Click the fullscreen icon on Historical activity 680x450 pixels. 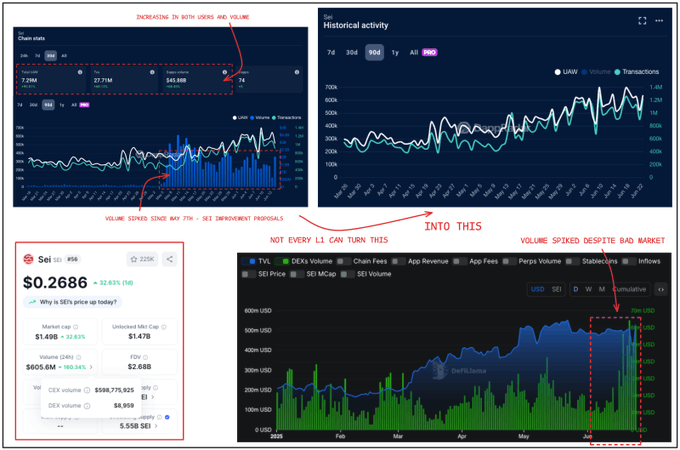[x=642, y=21]
